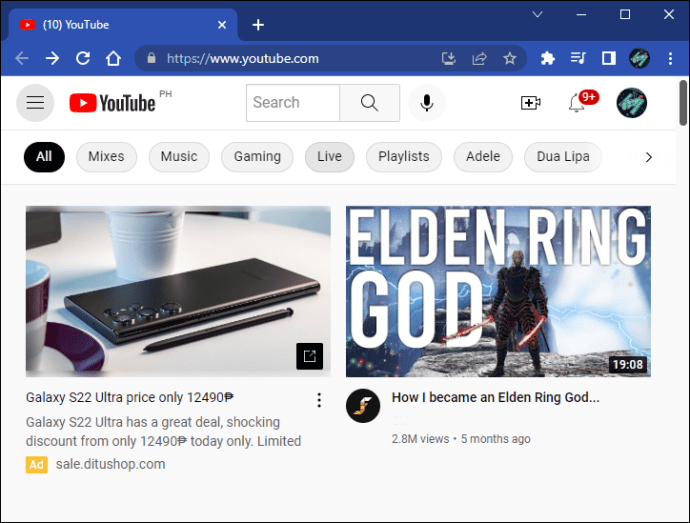Select the Dua Lipa filter chip
This screenshot has width=690, height=523.
click(563, 157)
